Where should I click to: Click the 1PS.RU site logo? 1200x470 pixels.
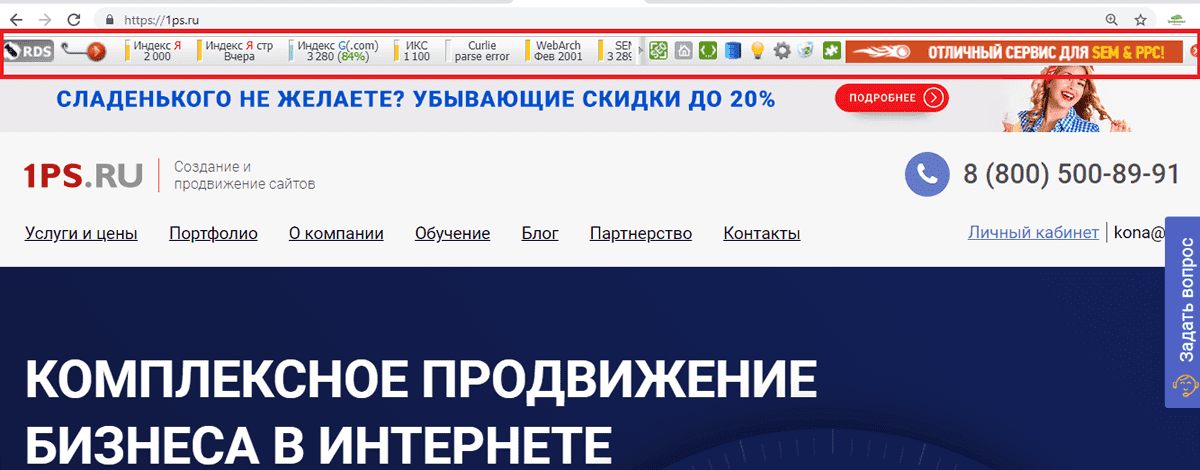[x=84, y=175]
